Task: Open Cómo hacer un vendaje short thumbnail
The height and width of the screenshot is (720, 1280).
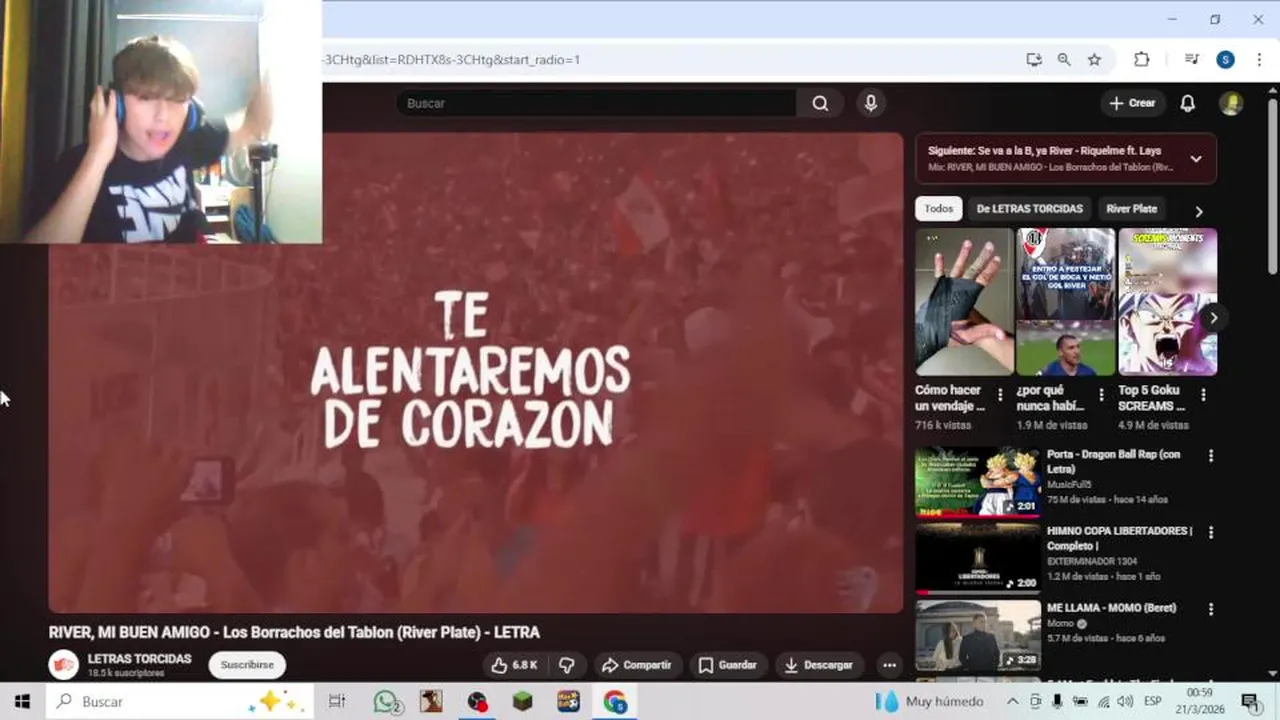Action: (x=964, y=302)
